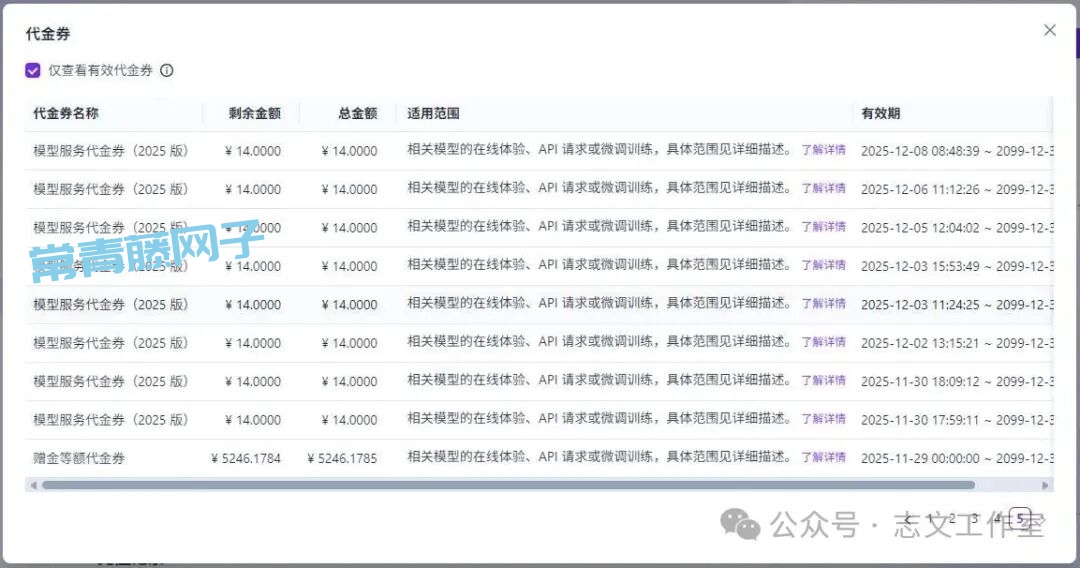This screenshot has width=1080, height=568.
Task: Open 了解详情 for the 2025-12-08 voucher
Action: click(x=823, y=151)
